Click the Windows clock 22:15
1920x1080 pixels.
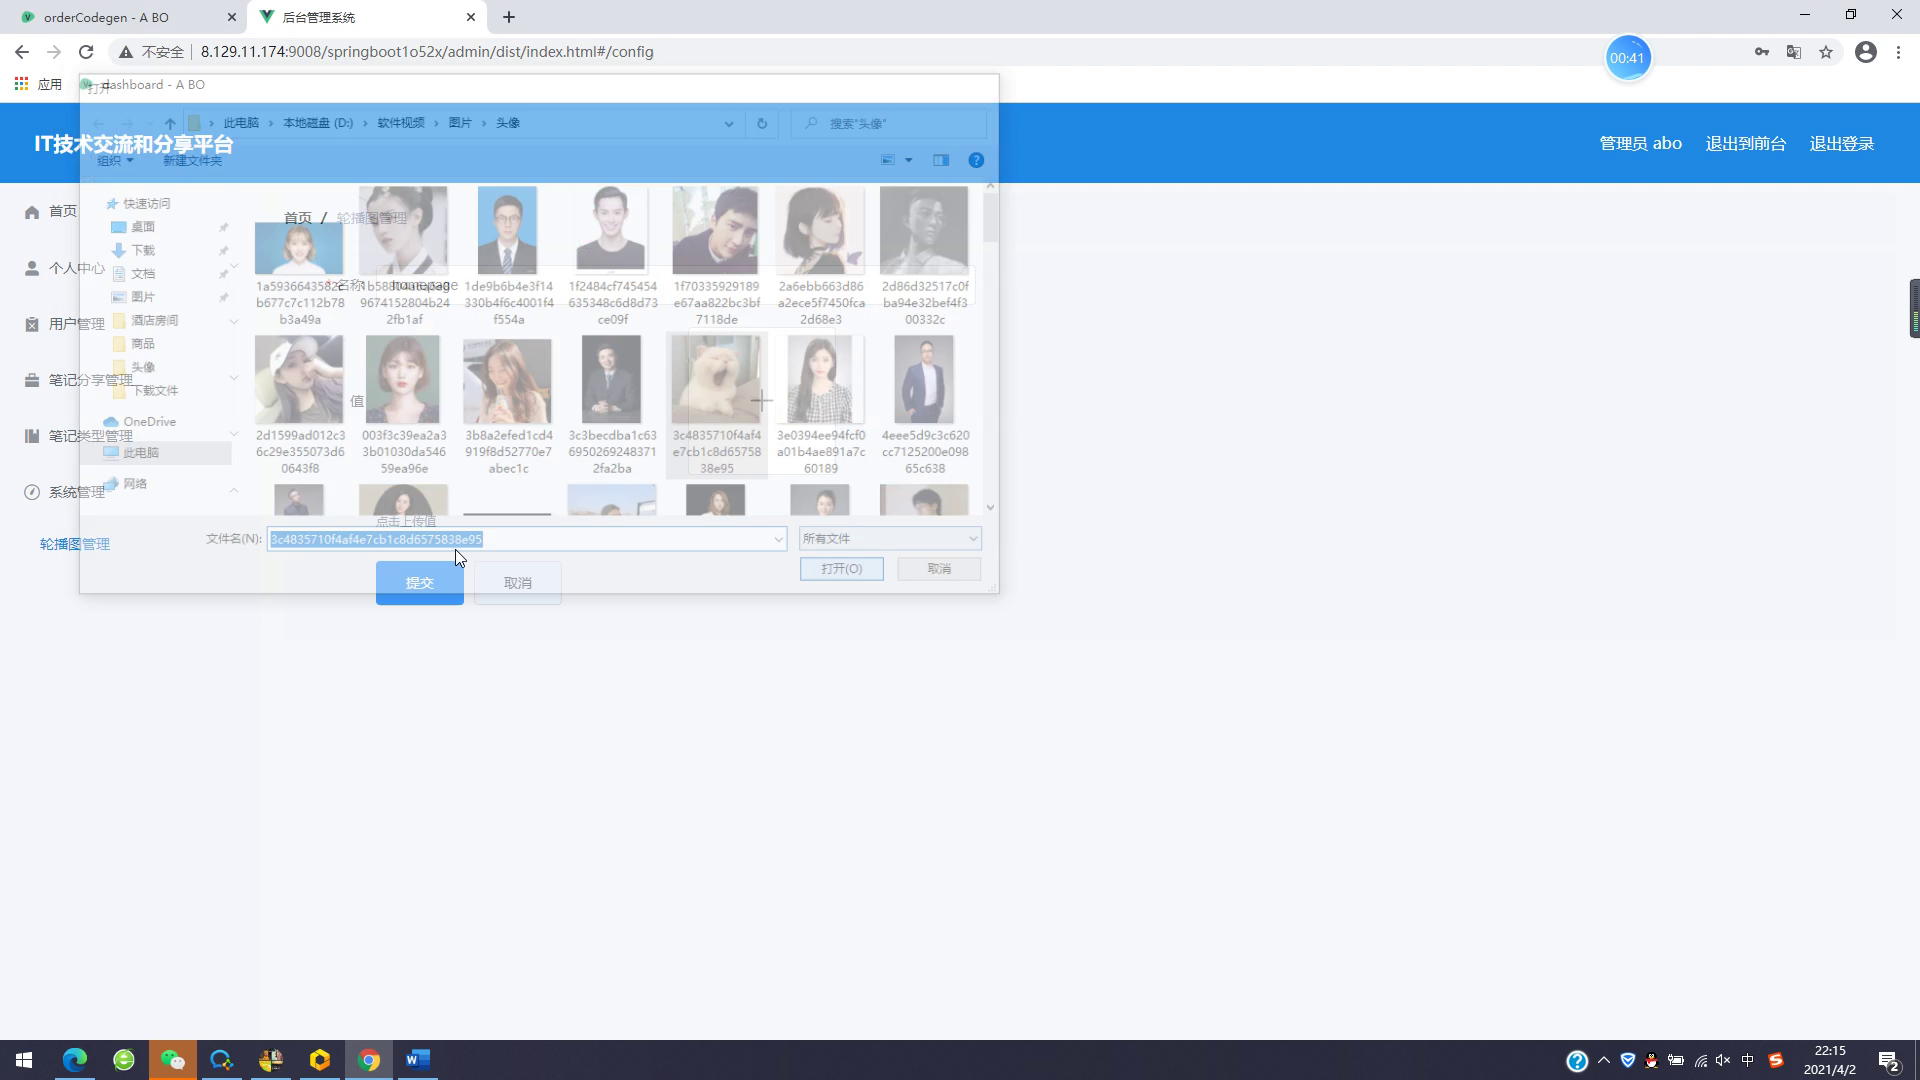coord(1830,1051)
